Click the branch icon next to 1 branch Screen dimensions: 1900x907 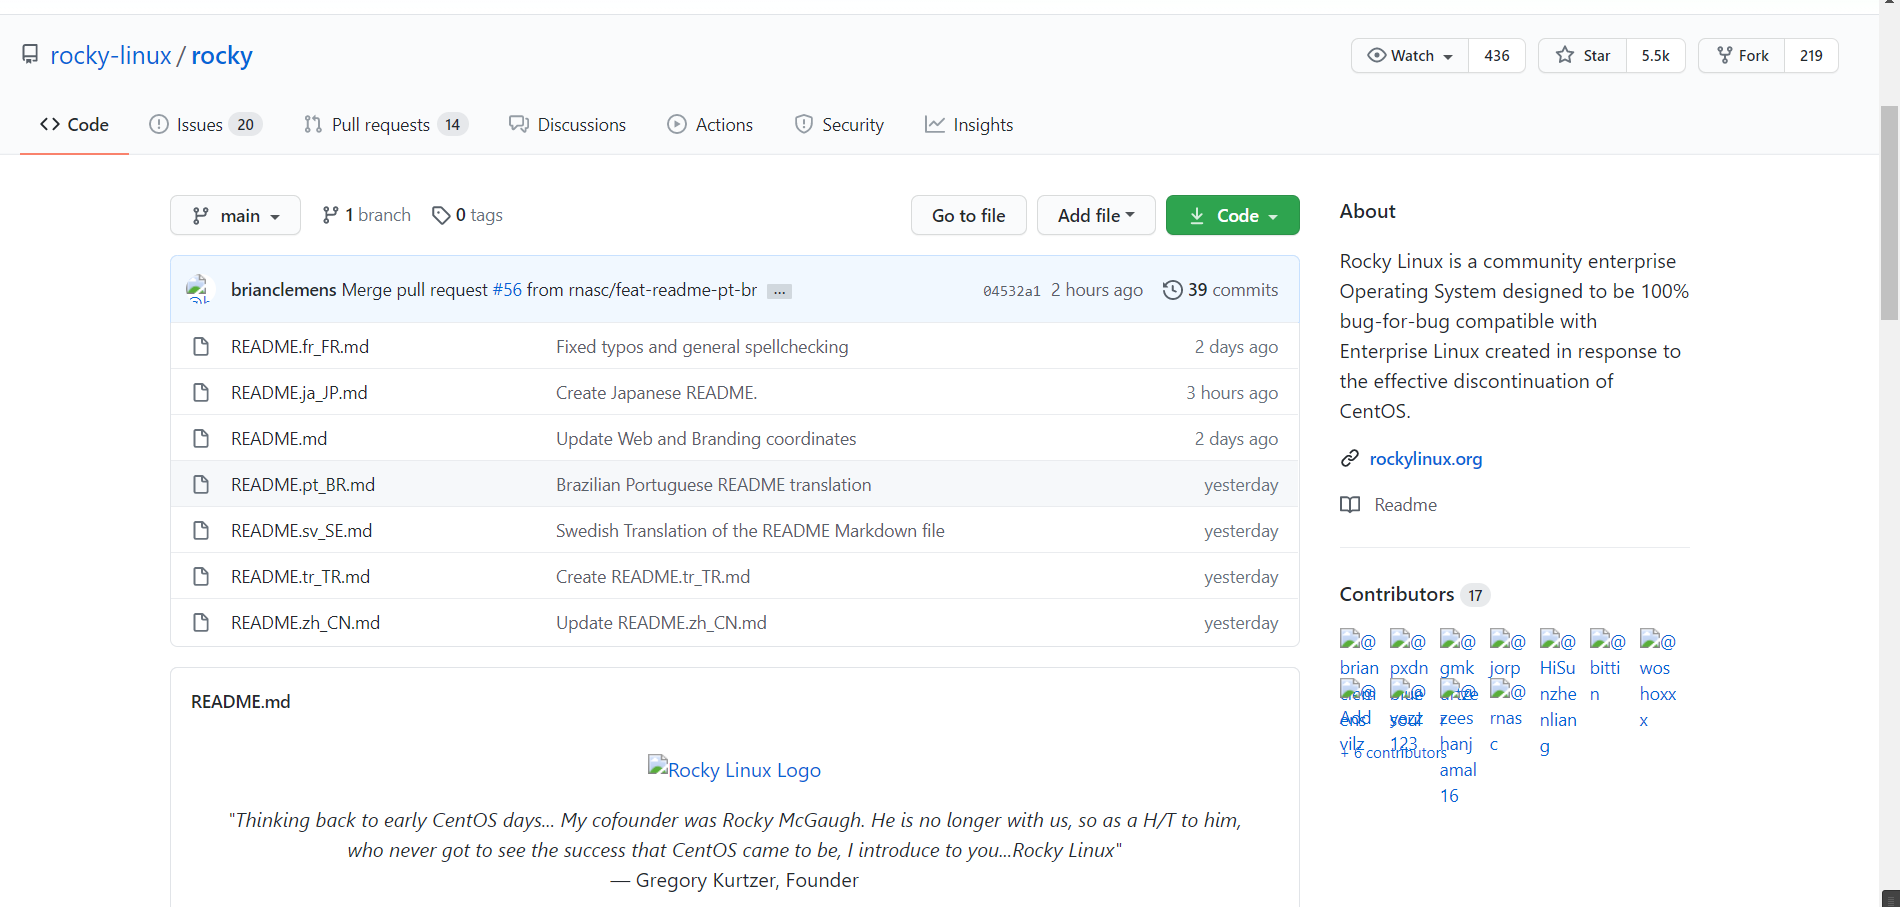[330, 215]
